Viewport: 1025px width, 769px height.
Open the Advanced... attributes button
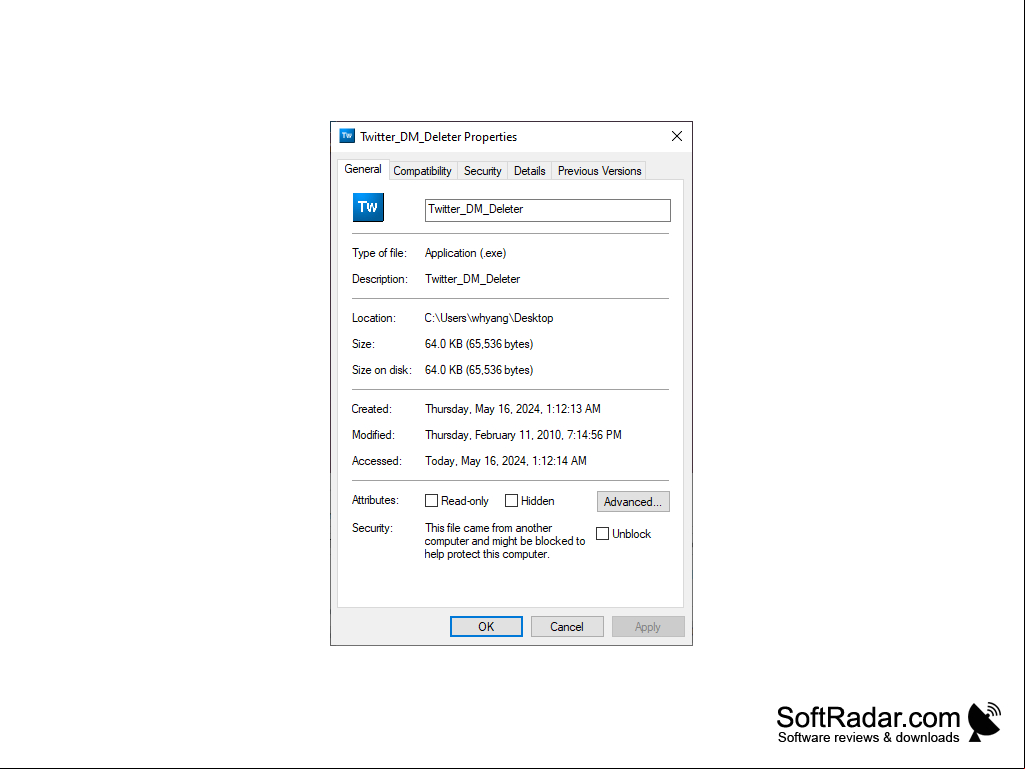click(633, 502)
